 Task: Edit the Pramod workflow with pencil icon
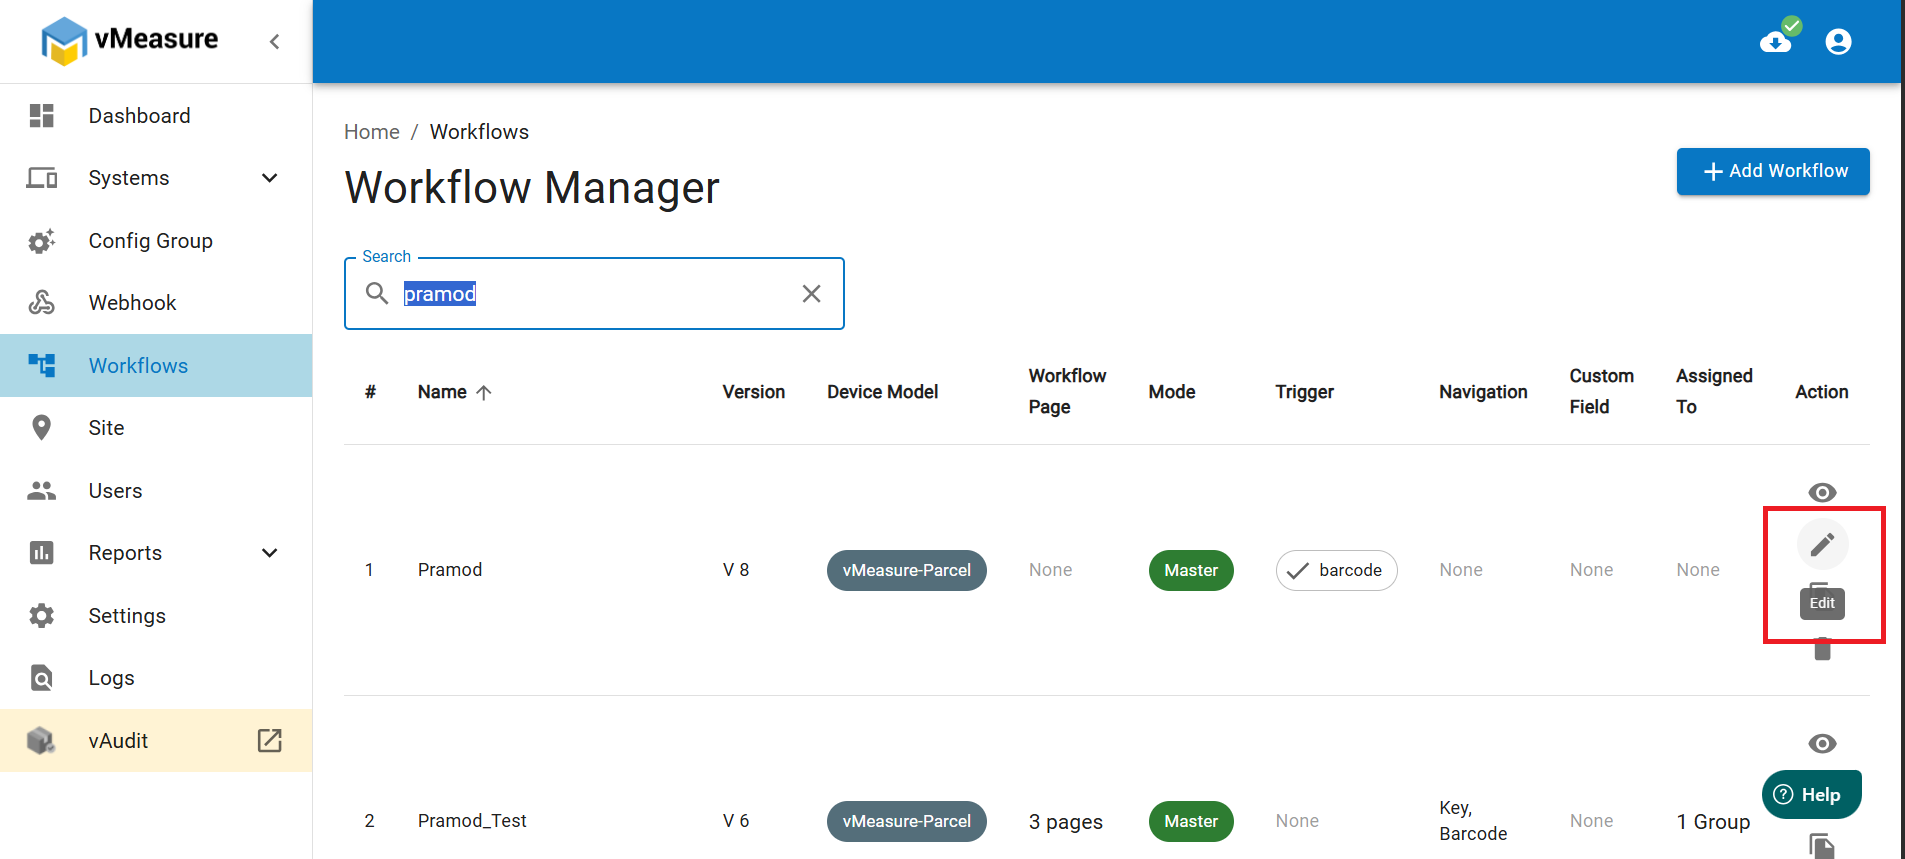1822,544
